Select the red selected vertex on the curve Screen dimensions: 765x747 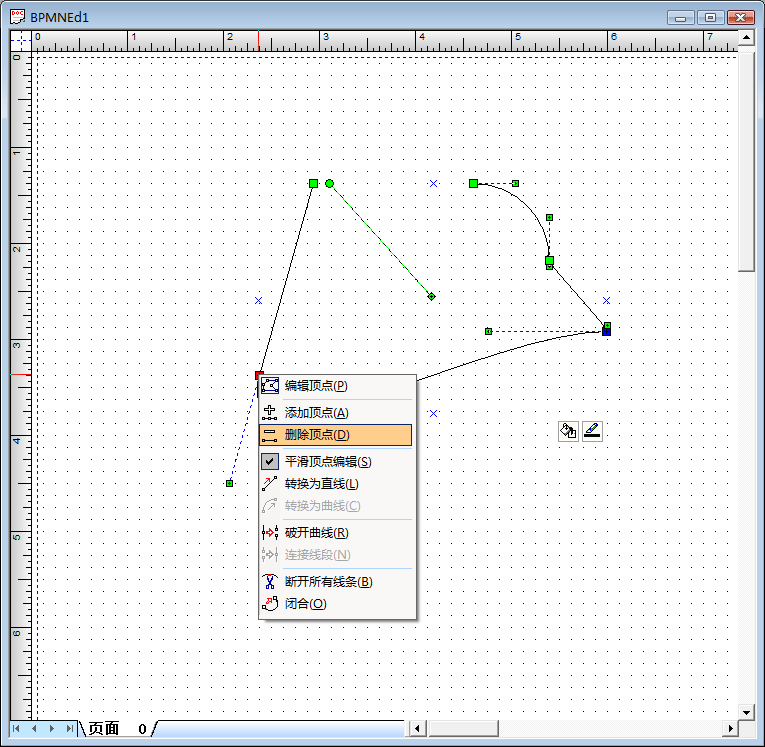259,376
